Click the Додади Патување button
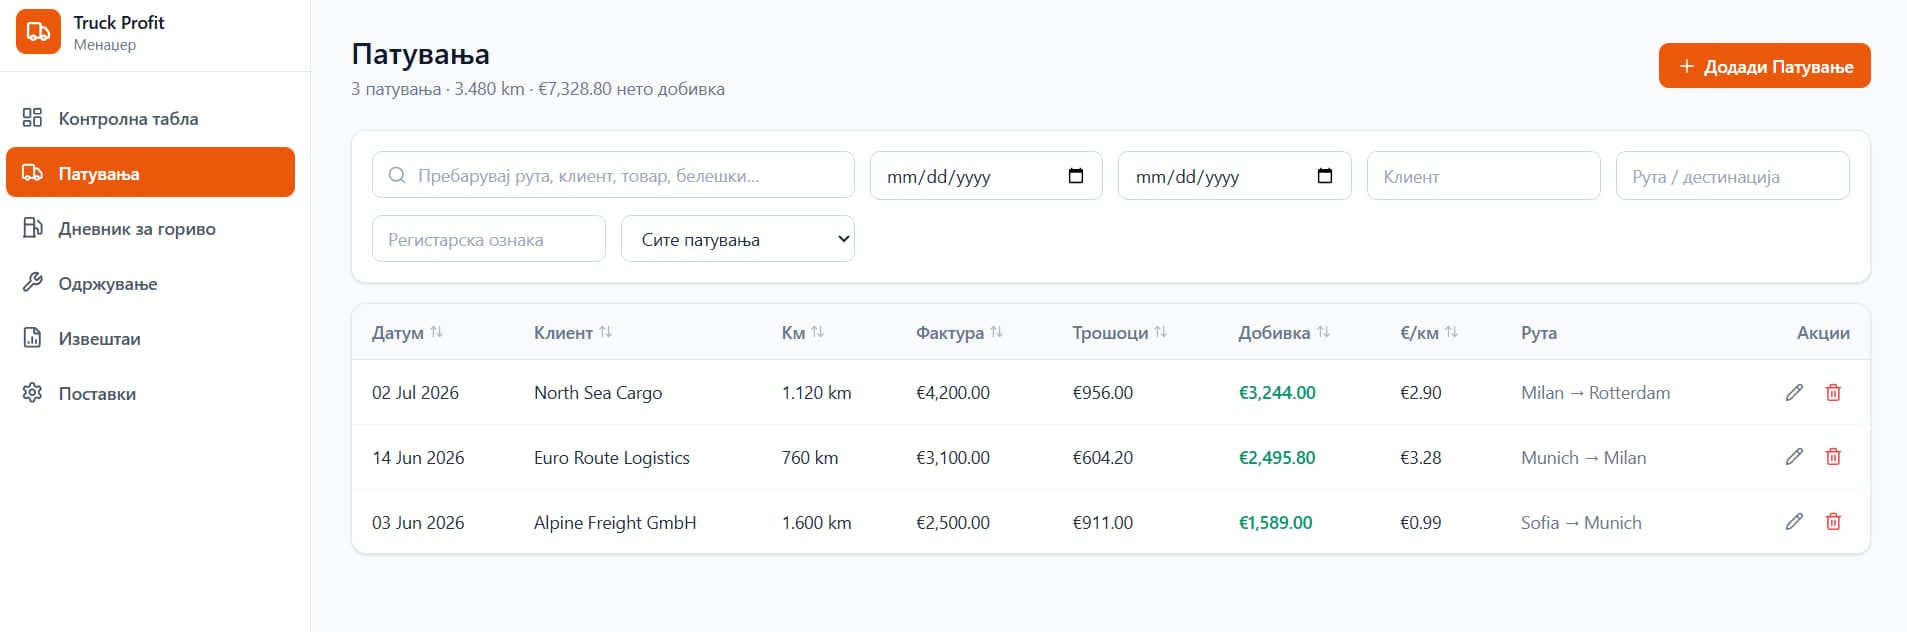Image resolution: width=1907 pixels, height=632 pixels. 1764,66
